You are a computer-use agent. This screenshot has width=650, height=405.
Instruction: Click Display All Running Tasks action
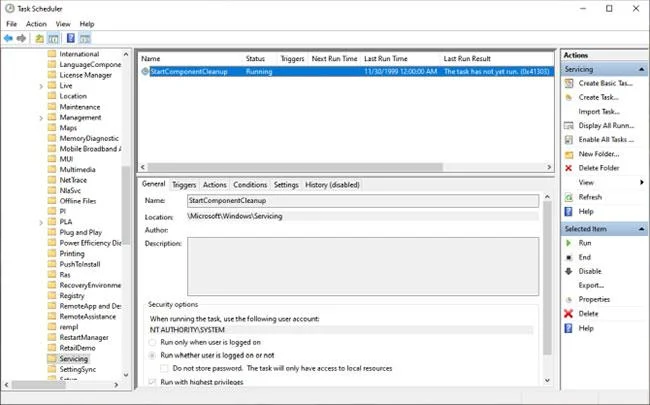606,126
